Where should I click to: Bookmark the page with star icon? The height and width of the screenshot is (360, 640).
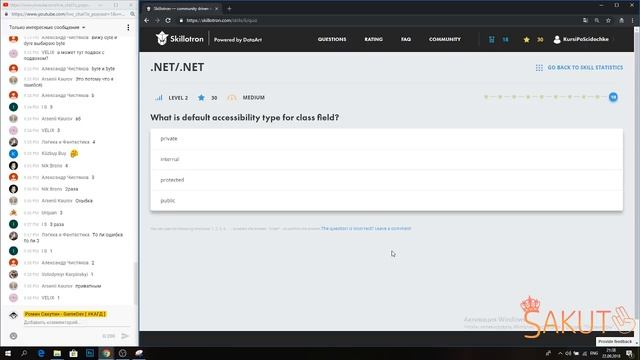(608, 20)
